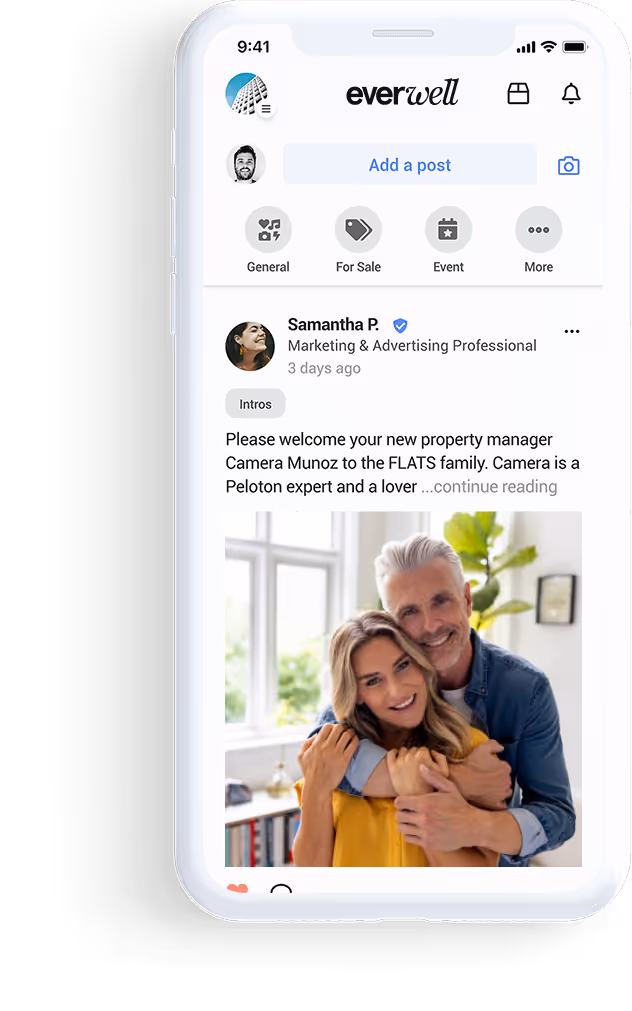632x1011 pixels.
Task: Select the General post category icon
Action: tap(268, 230)
